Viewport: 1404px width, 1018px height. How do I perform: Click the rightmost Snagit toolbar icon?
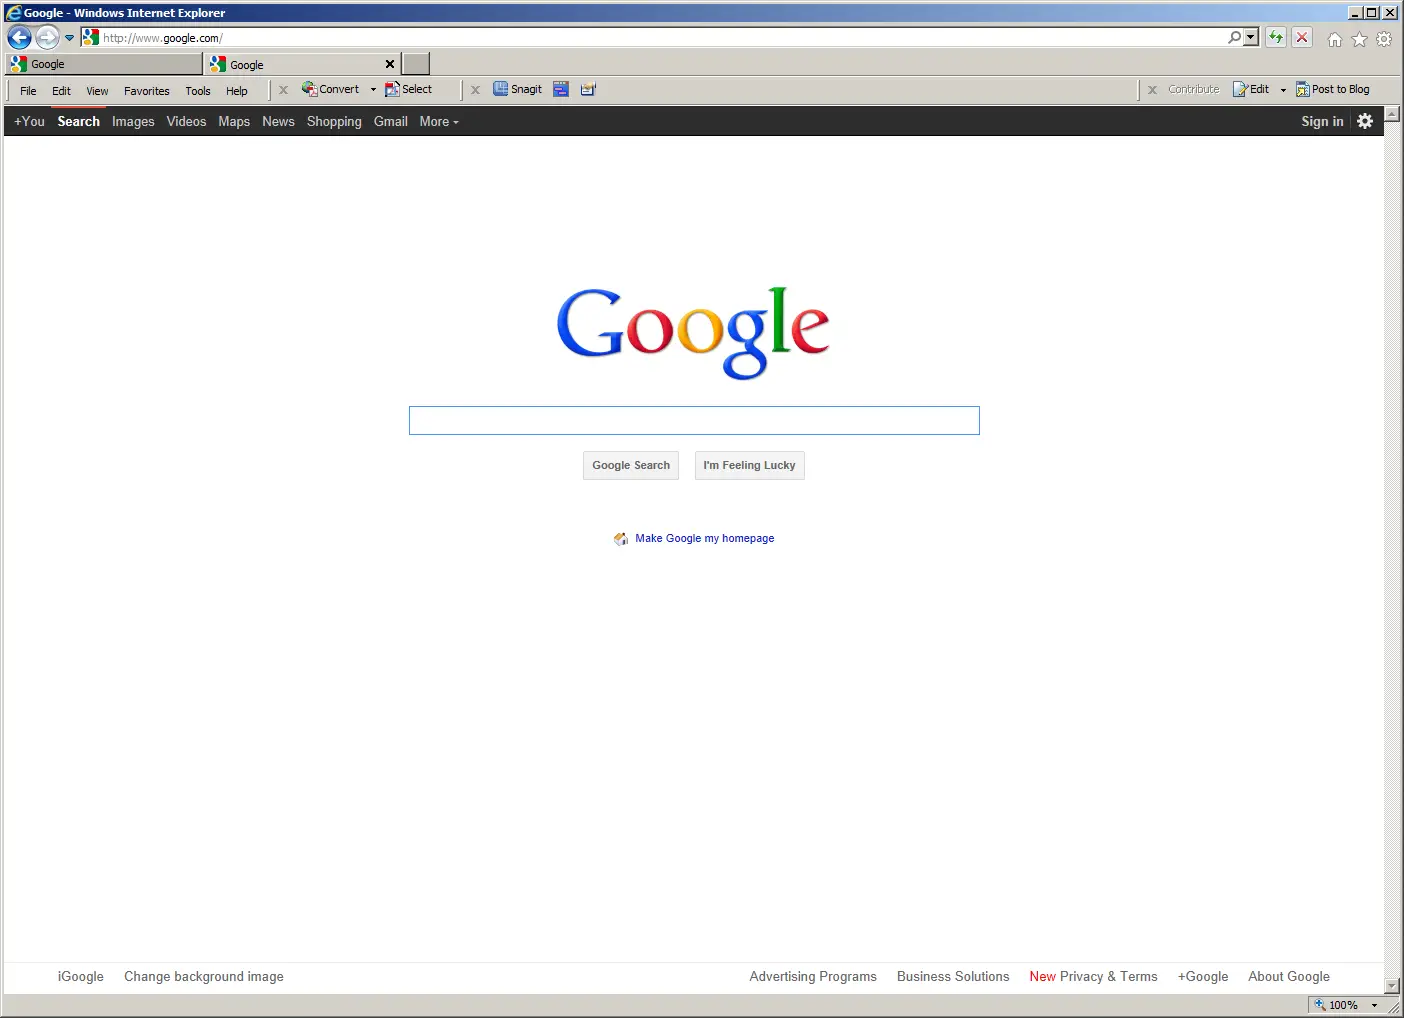588,89
